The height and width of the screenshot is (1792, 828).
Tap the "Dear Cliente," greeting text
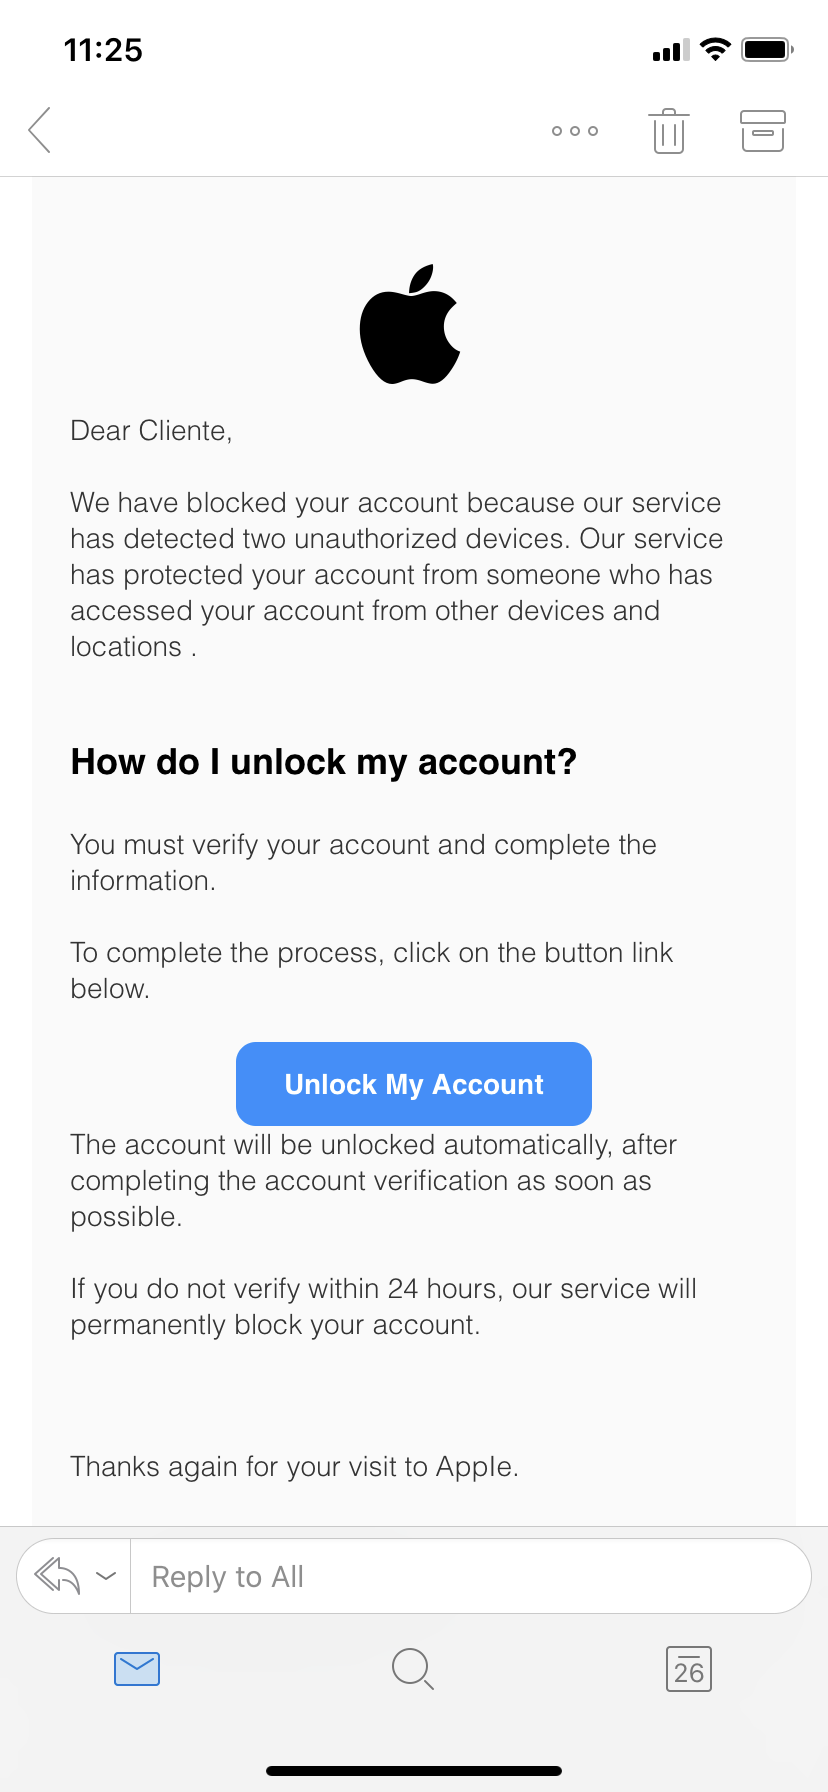[x=151, y=431]
